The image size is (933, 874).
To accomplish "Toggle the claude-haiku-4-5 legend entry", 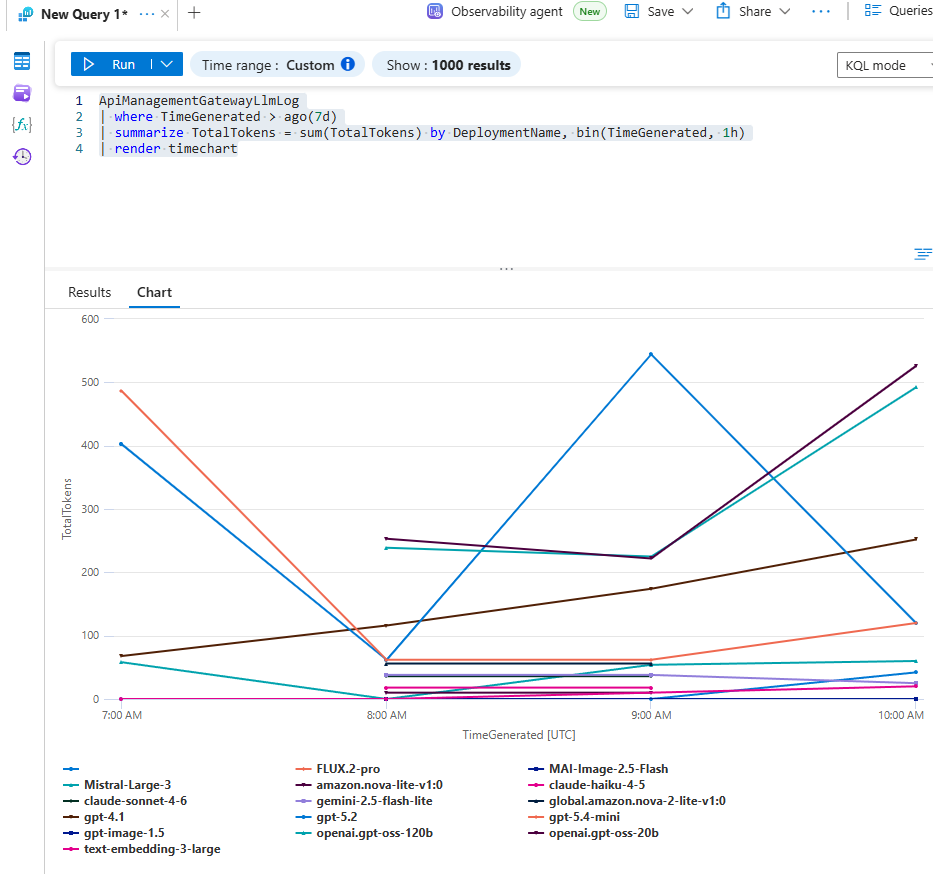I will tap(587, 785).
